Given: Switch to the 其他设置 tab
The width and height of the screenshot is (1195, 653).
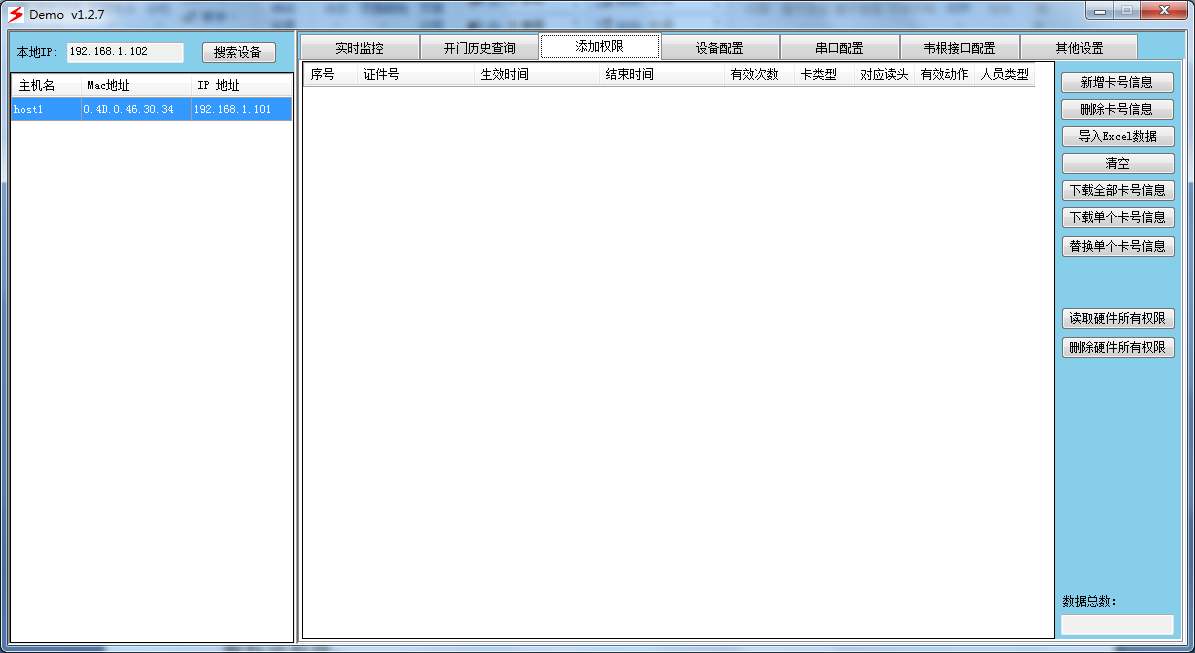Looking at the screenshot, I should 1078,48.
